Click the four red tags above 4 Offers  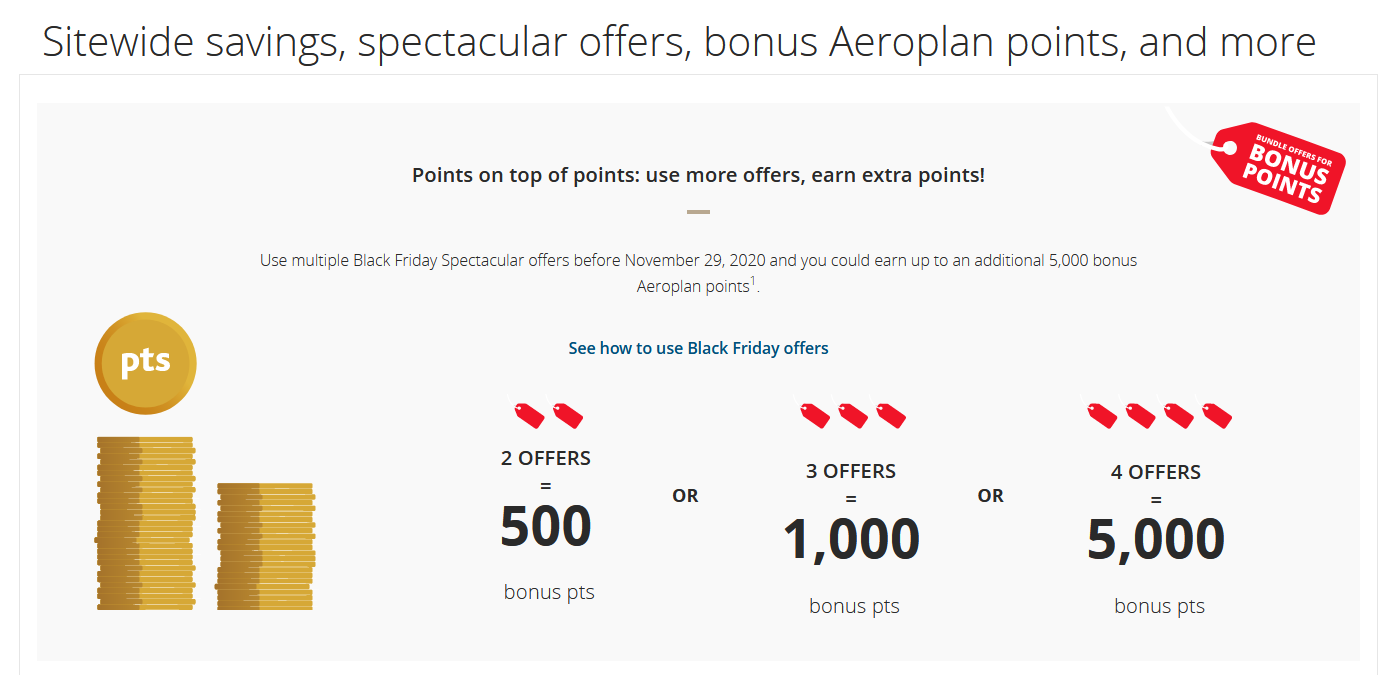pos(1159,415)
